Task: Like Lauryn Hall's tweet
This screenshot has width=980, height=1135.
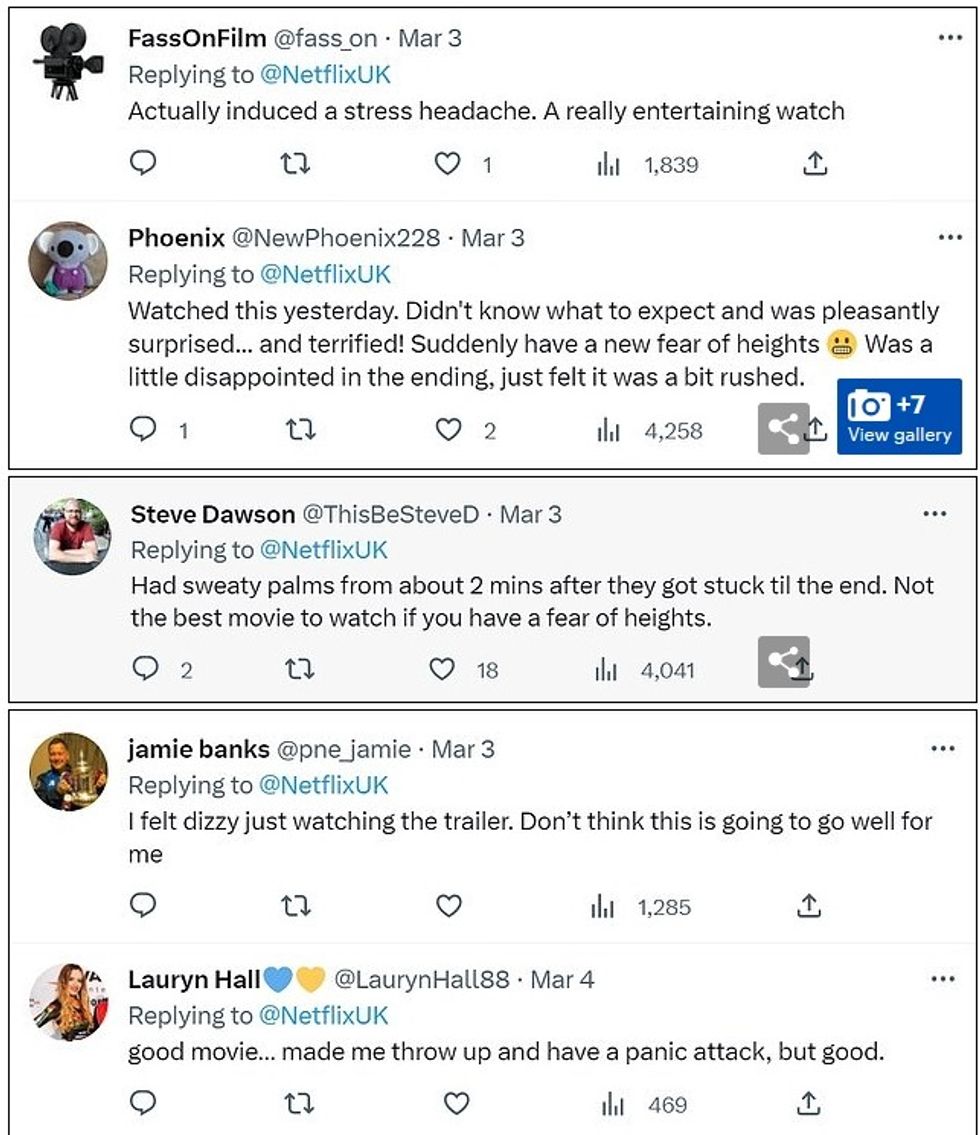Action: pyautogui.click(x=456, y=1104)
